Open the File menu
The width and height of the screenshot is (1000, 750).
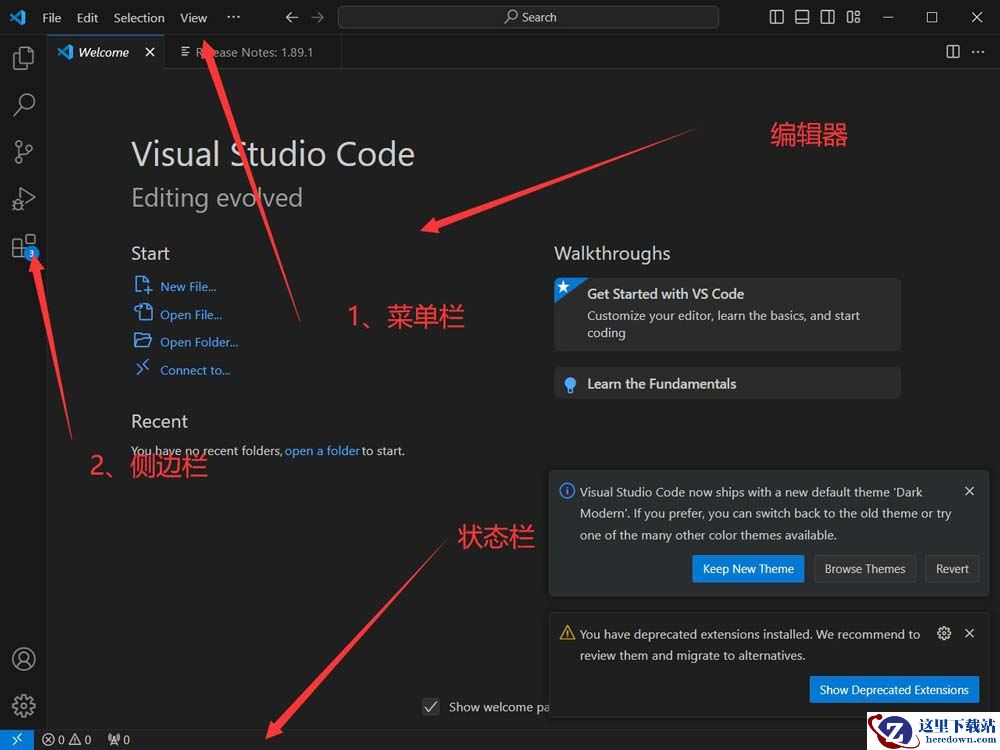click(x=52, y=18)
